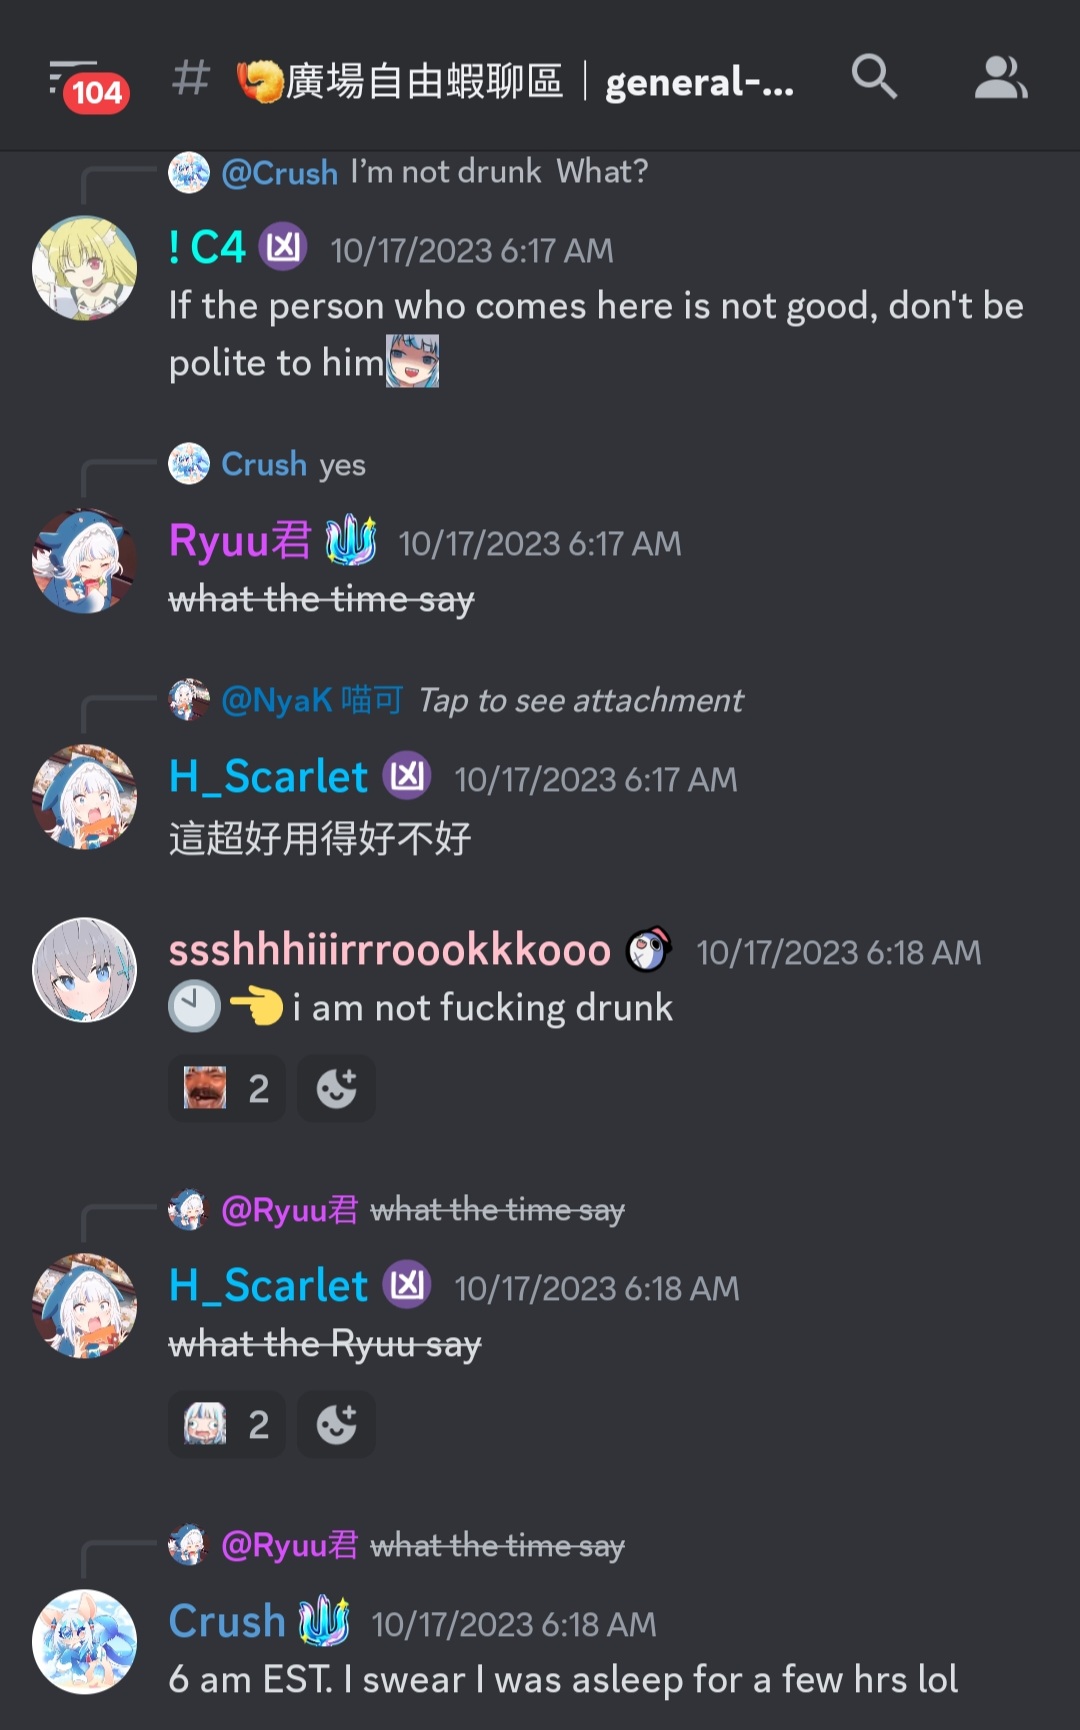Jump to Crush yes reply preview
Image resolution: width=1080 pixels, height=1730 pixels.
267,464
